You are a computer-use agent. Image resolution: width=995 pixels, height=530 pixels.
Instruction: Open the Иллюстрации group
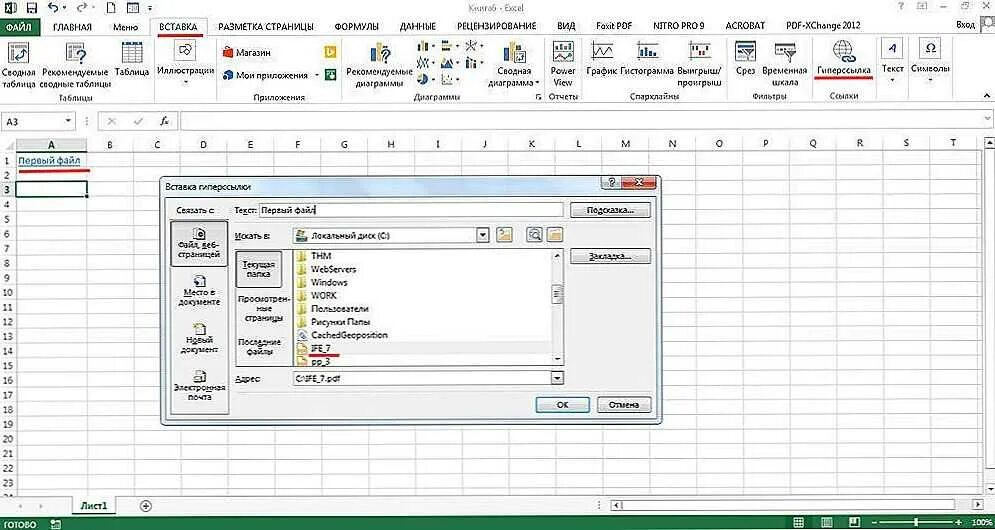coord(185,63)
